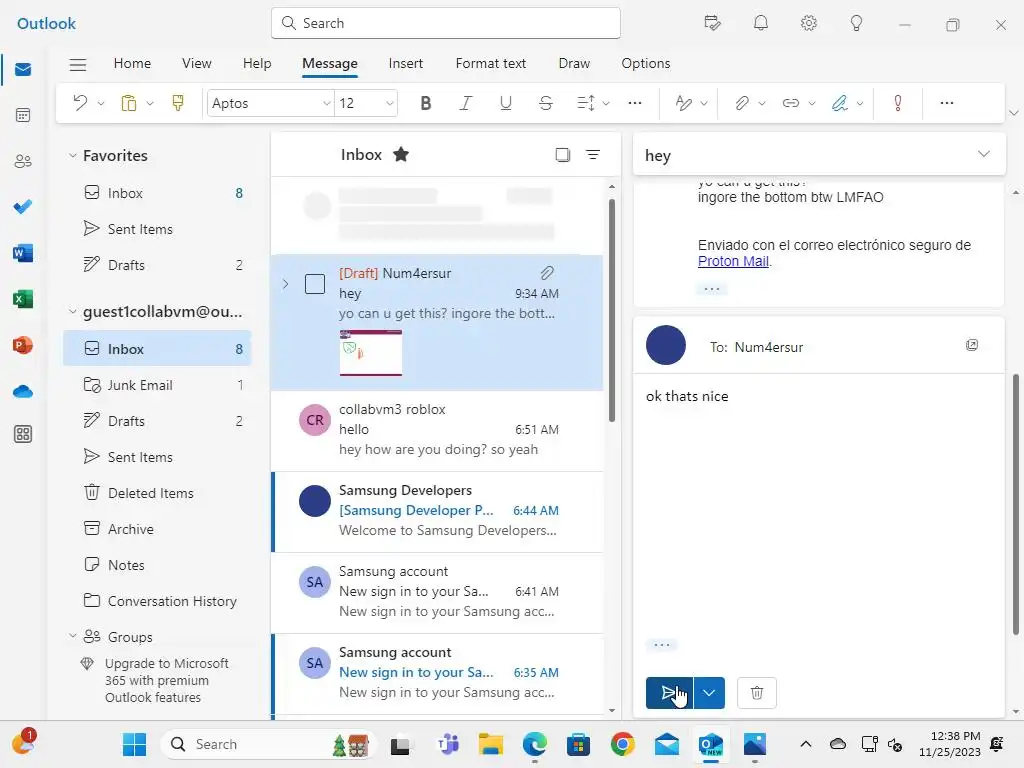Screen dimensions: 1024x768
Task: Launch PowerPoint from the sidebar
Action: [x=23, y=345]
